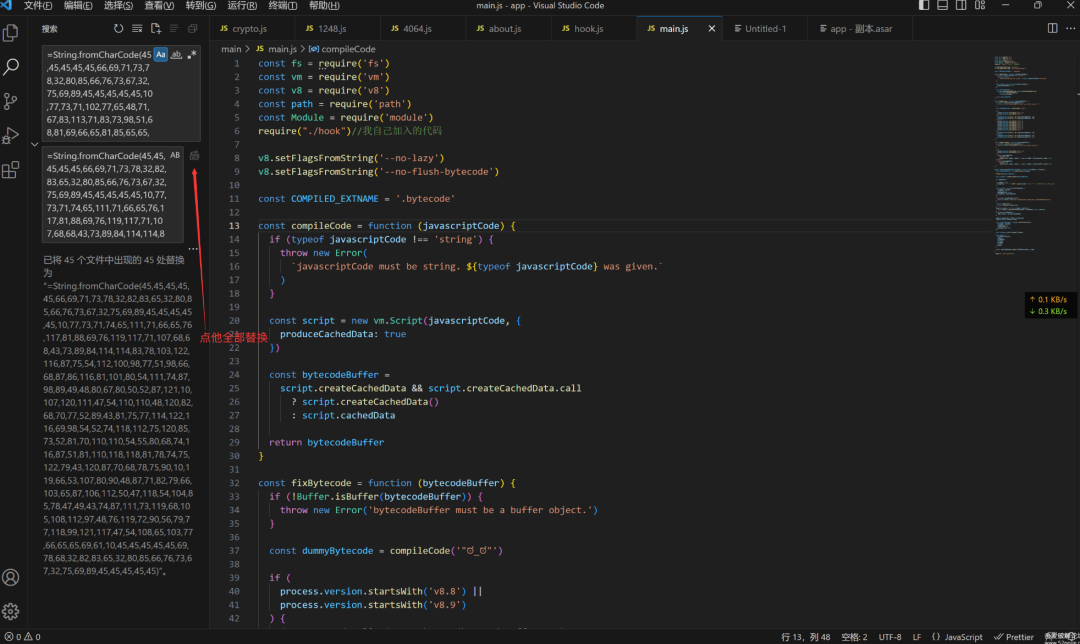1080x644 pixels.
Task: Open Accounts menu in activity bar
Action: [x=10, y=577]
